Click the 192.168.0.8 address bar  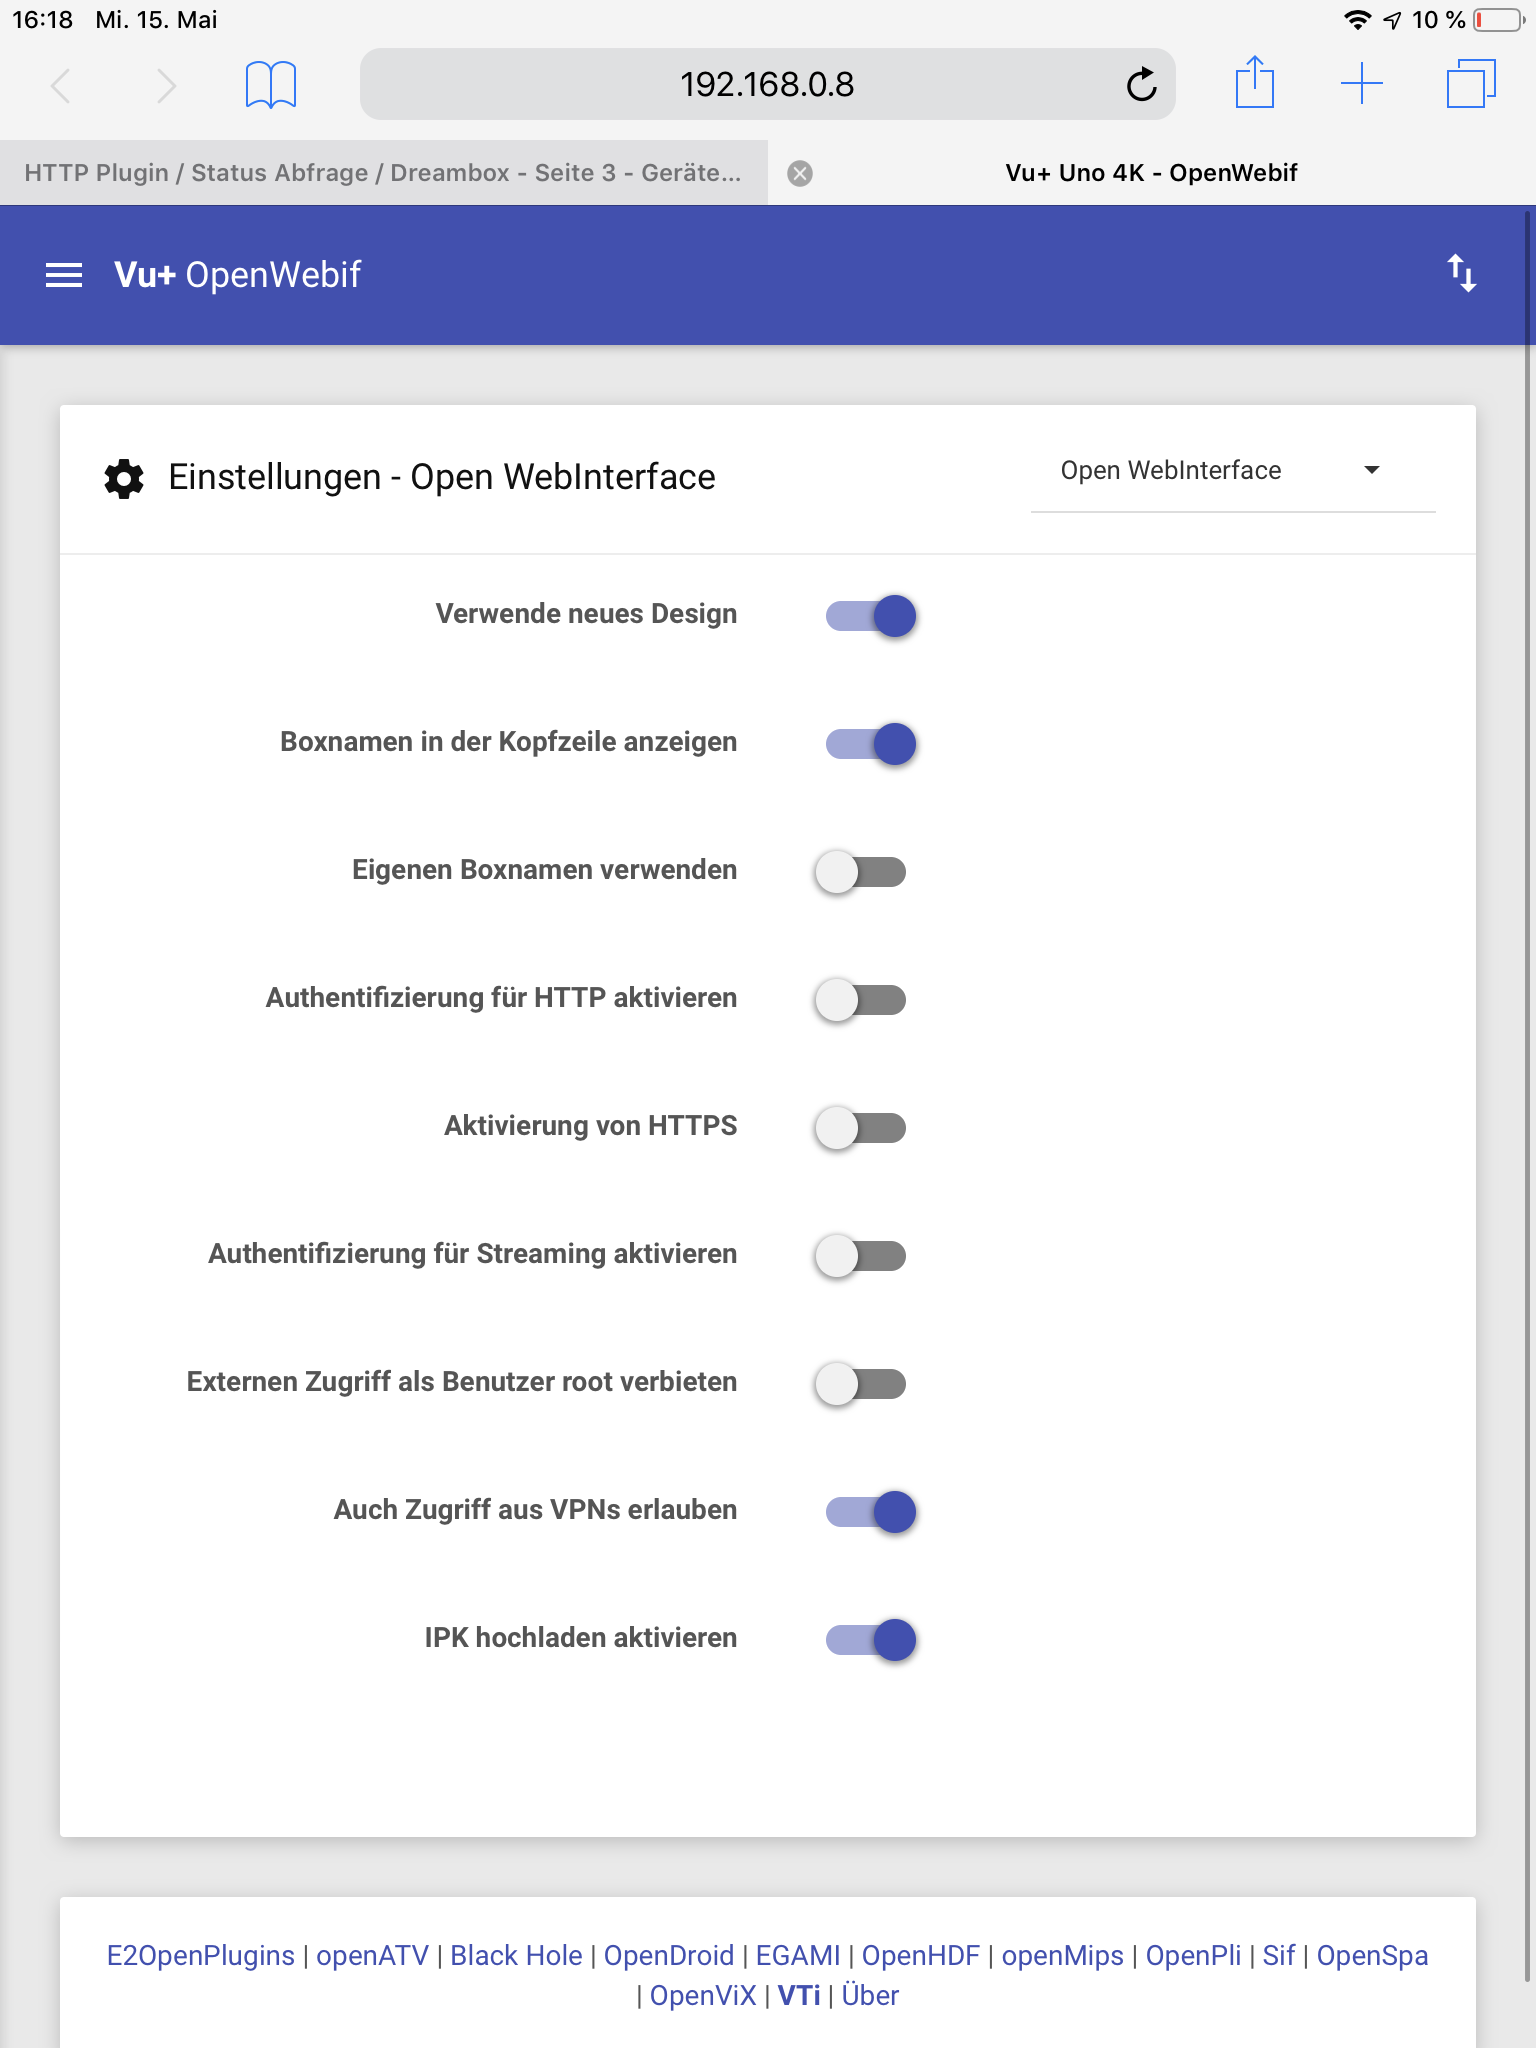click(x=766, y=85)
